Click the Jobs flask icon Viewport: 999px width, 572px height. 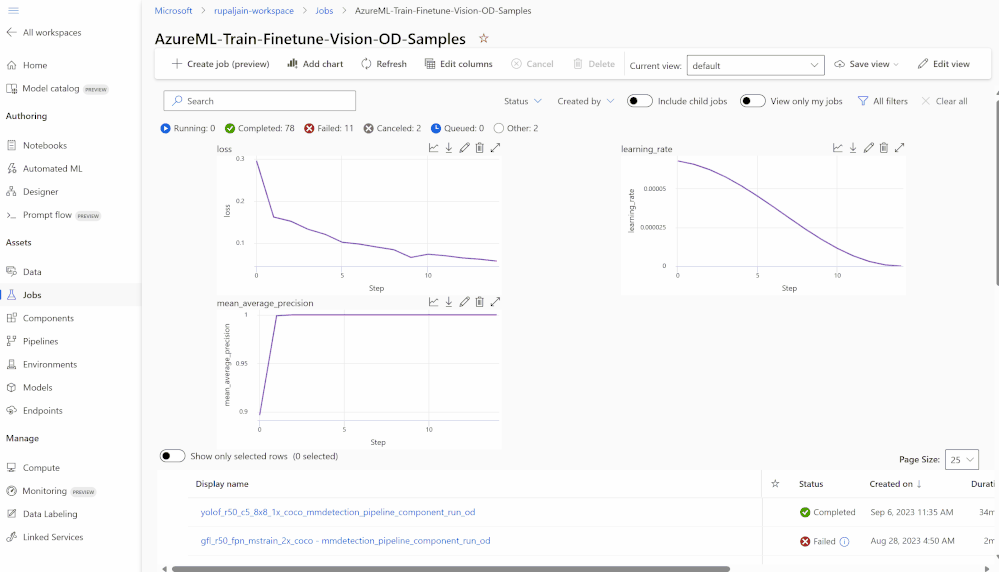point(11,295)
